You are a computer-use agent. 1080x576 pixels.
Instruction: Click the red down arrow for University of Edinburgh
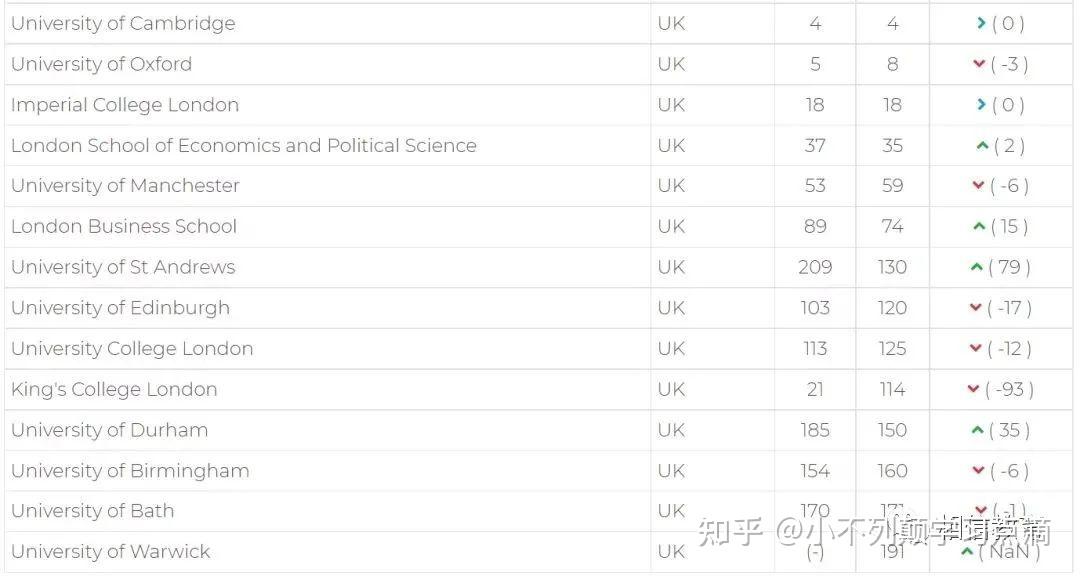(976, 308)
